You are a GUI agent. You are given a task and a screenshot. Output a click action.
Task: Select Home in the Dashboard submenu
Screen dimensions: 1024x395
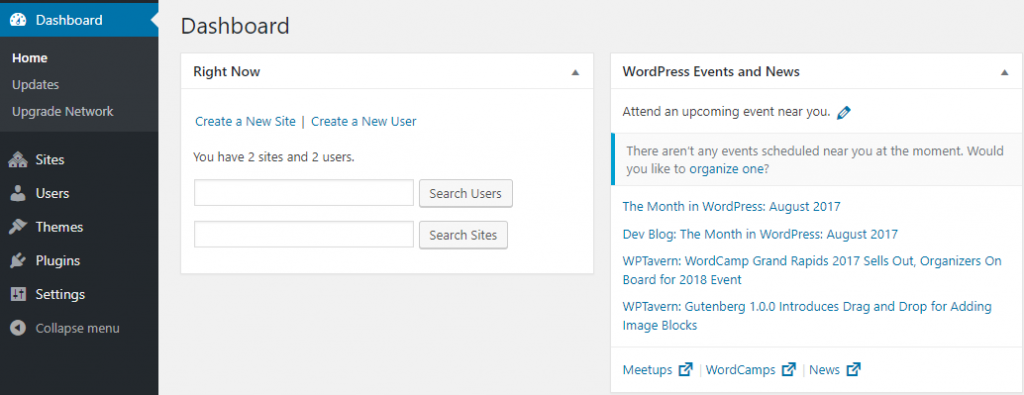tap(30, 58)
